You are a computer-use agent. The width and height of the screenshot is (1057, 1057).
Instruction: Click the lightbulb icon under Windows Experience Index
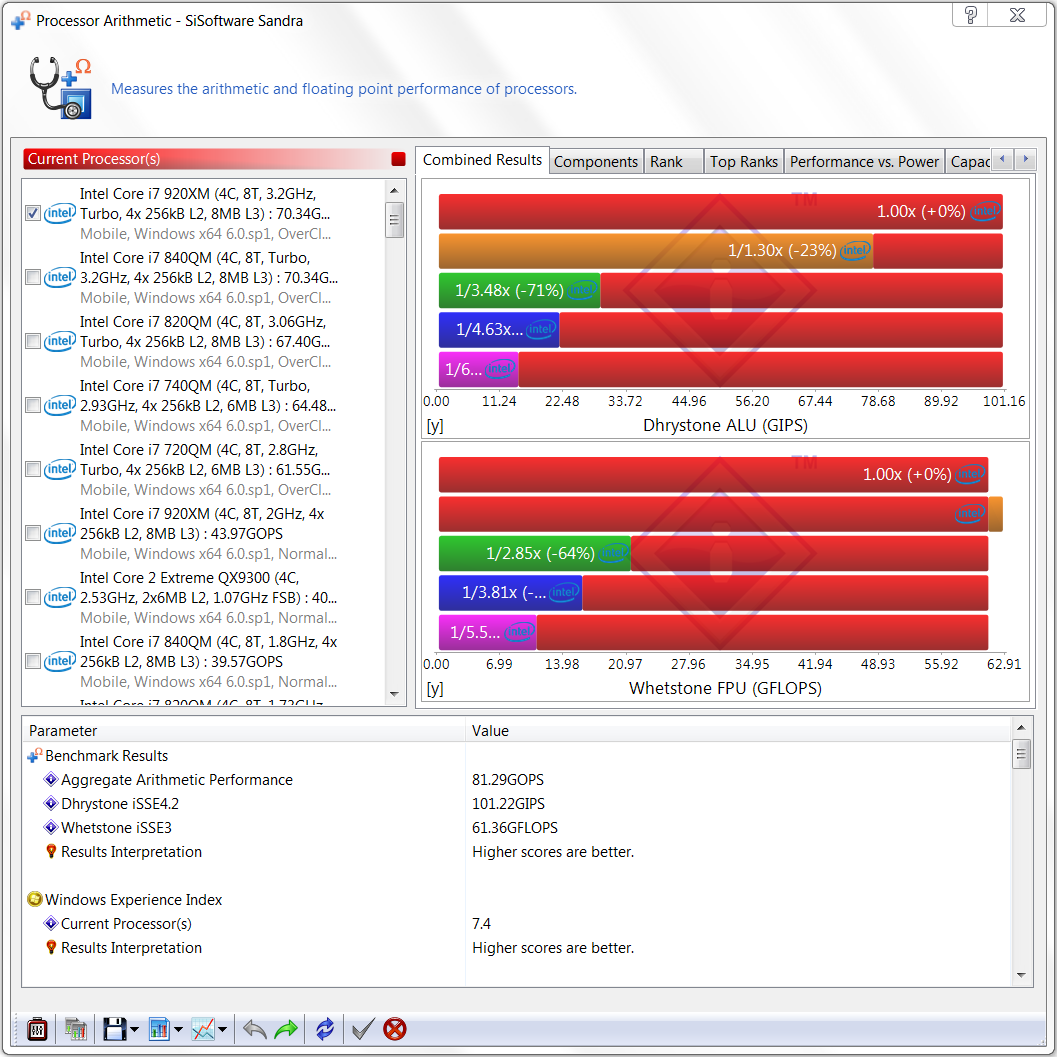coord(51,947)
